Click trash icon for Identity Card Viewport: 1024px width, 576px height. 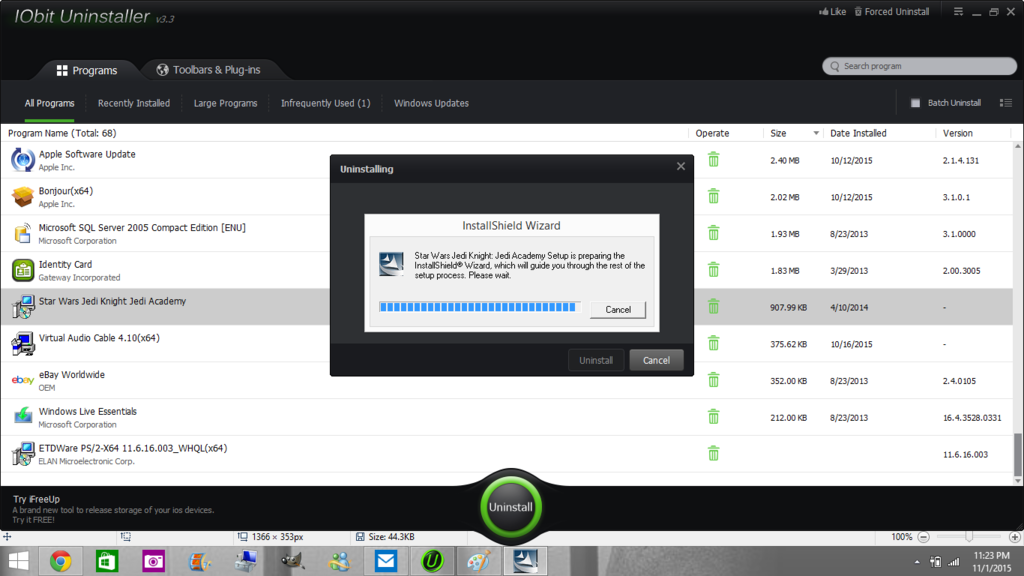(x=713, y=270)
